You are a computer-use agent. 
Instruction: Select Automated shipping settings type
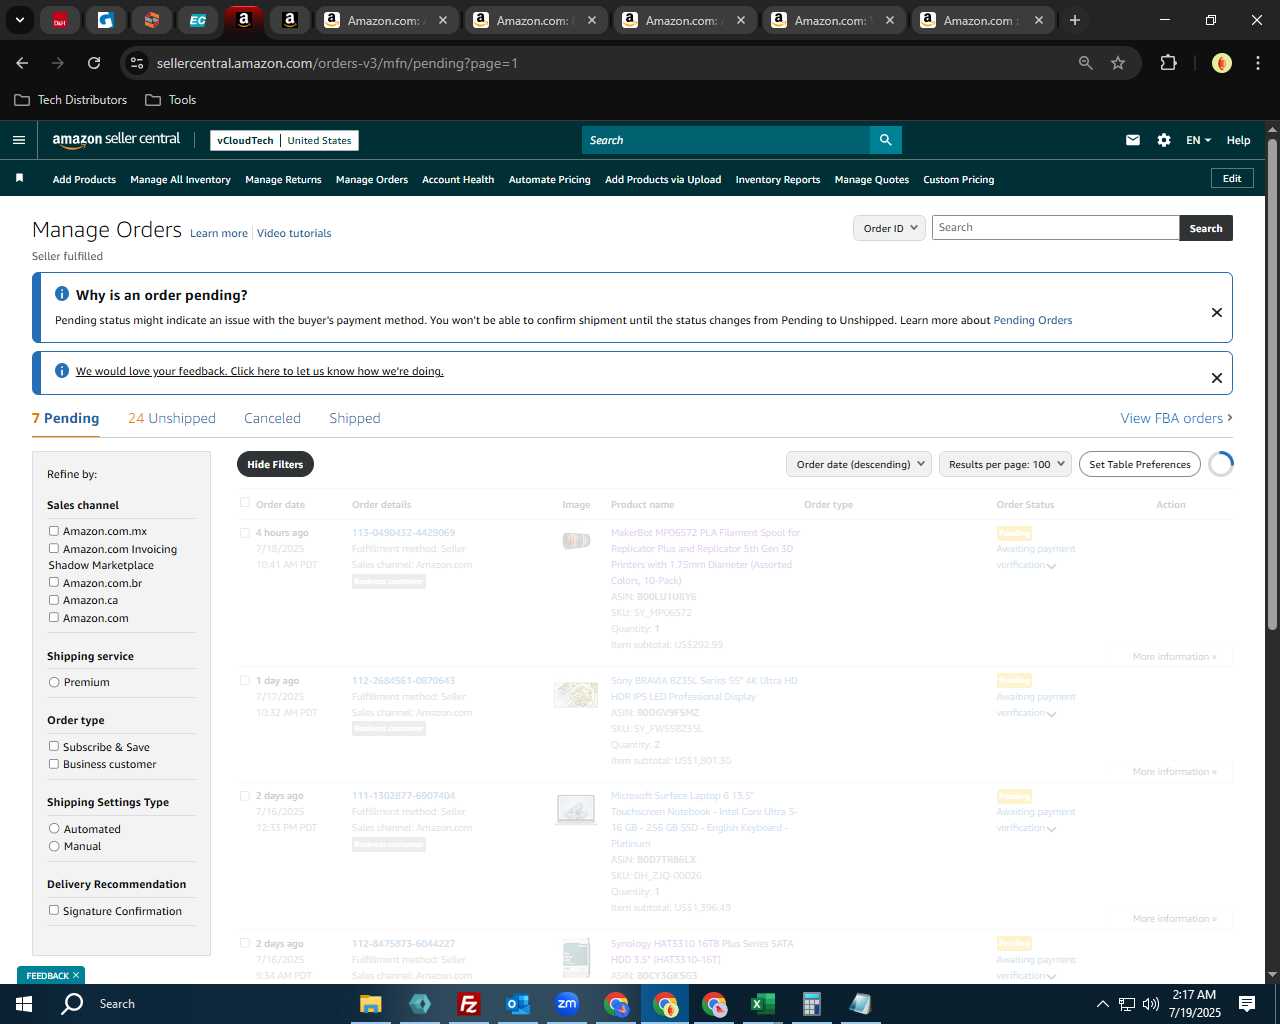(54, 828)
